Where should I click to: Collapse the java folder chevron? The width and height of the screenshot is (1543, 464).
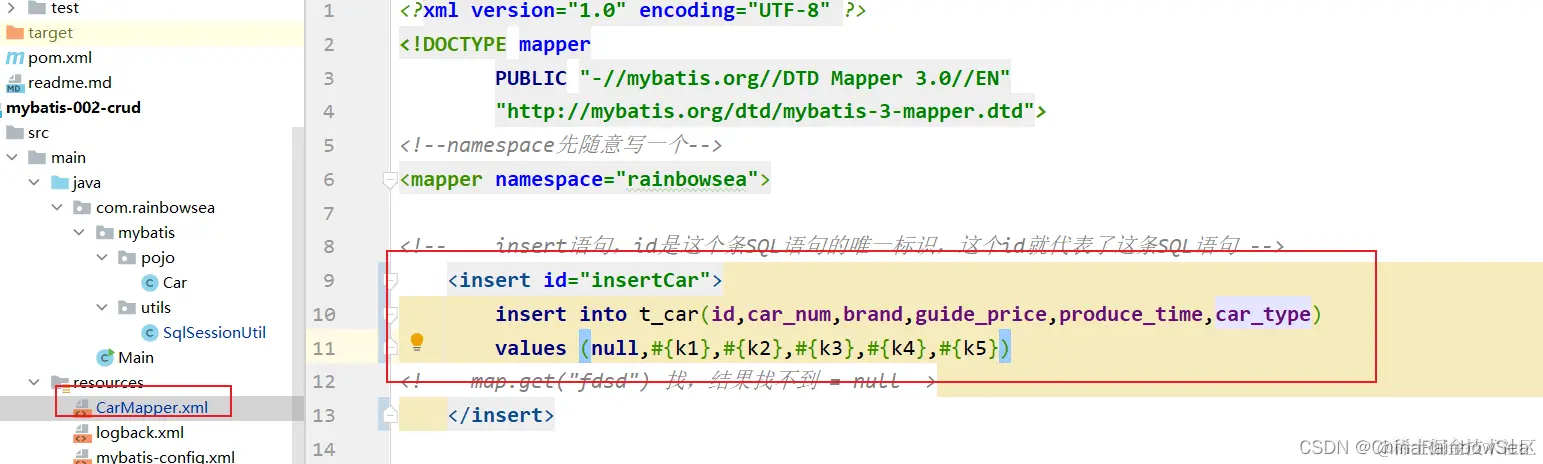(x=35, y=183)
